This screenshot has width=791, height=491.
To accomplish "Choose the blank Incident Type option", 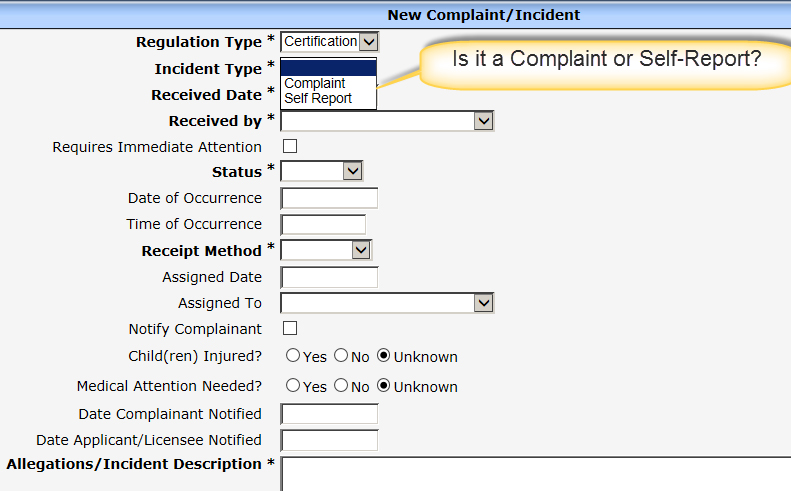I will pyautogui.click(x=328, y=69).
